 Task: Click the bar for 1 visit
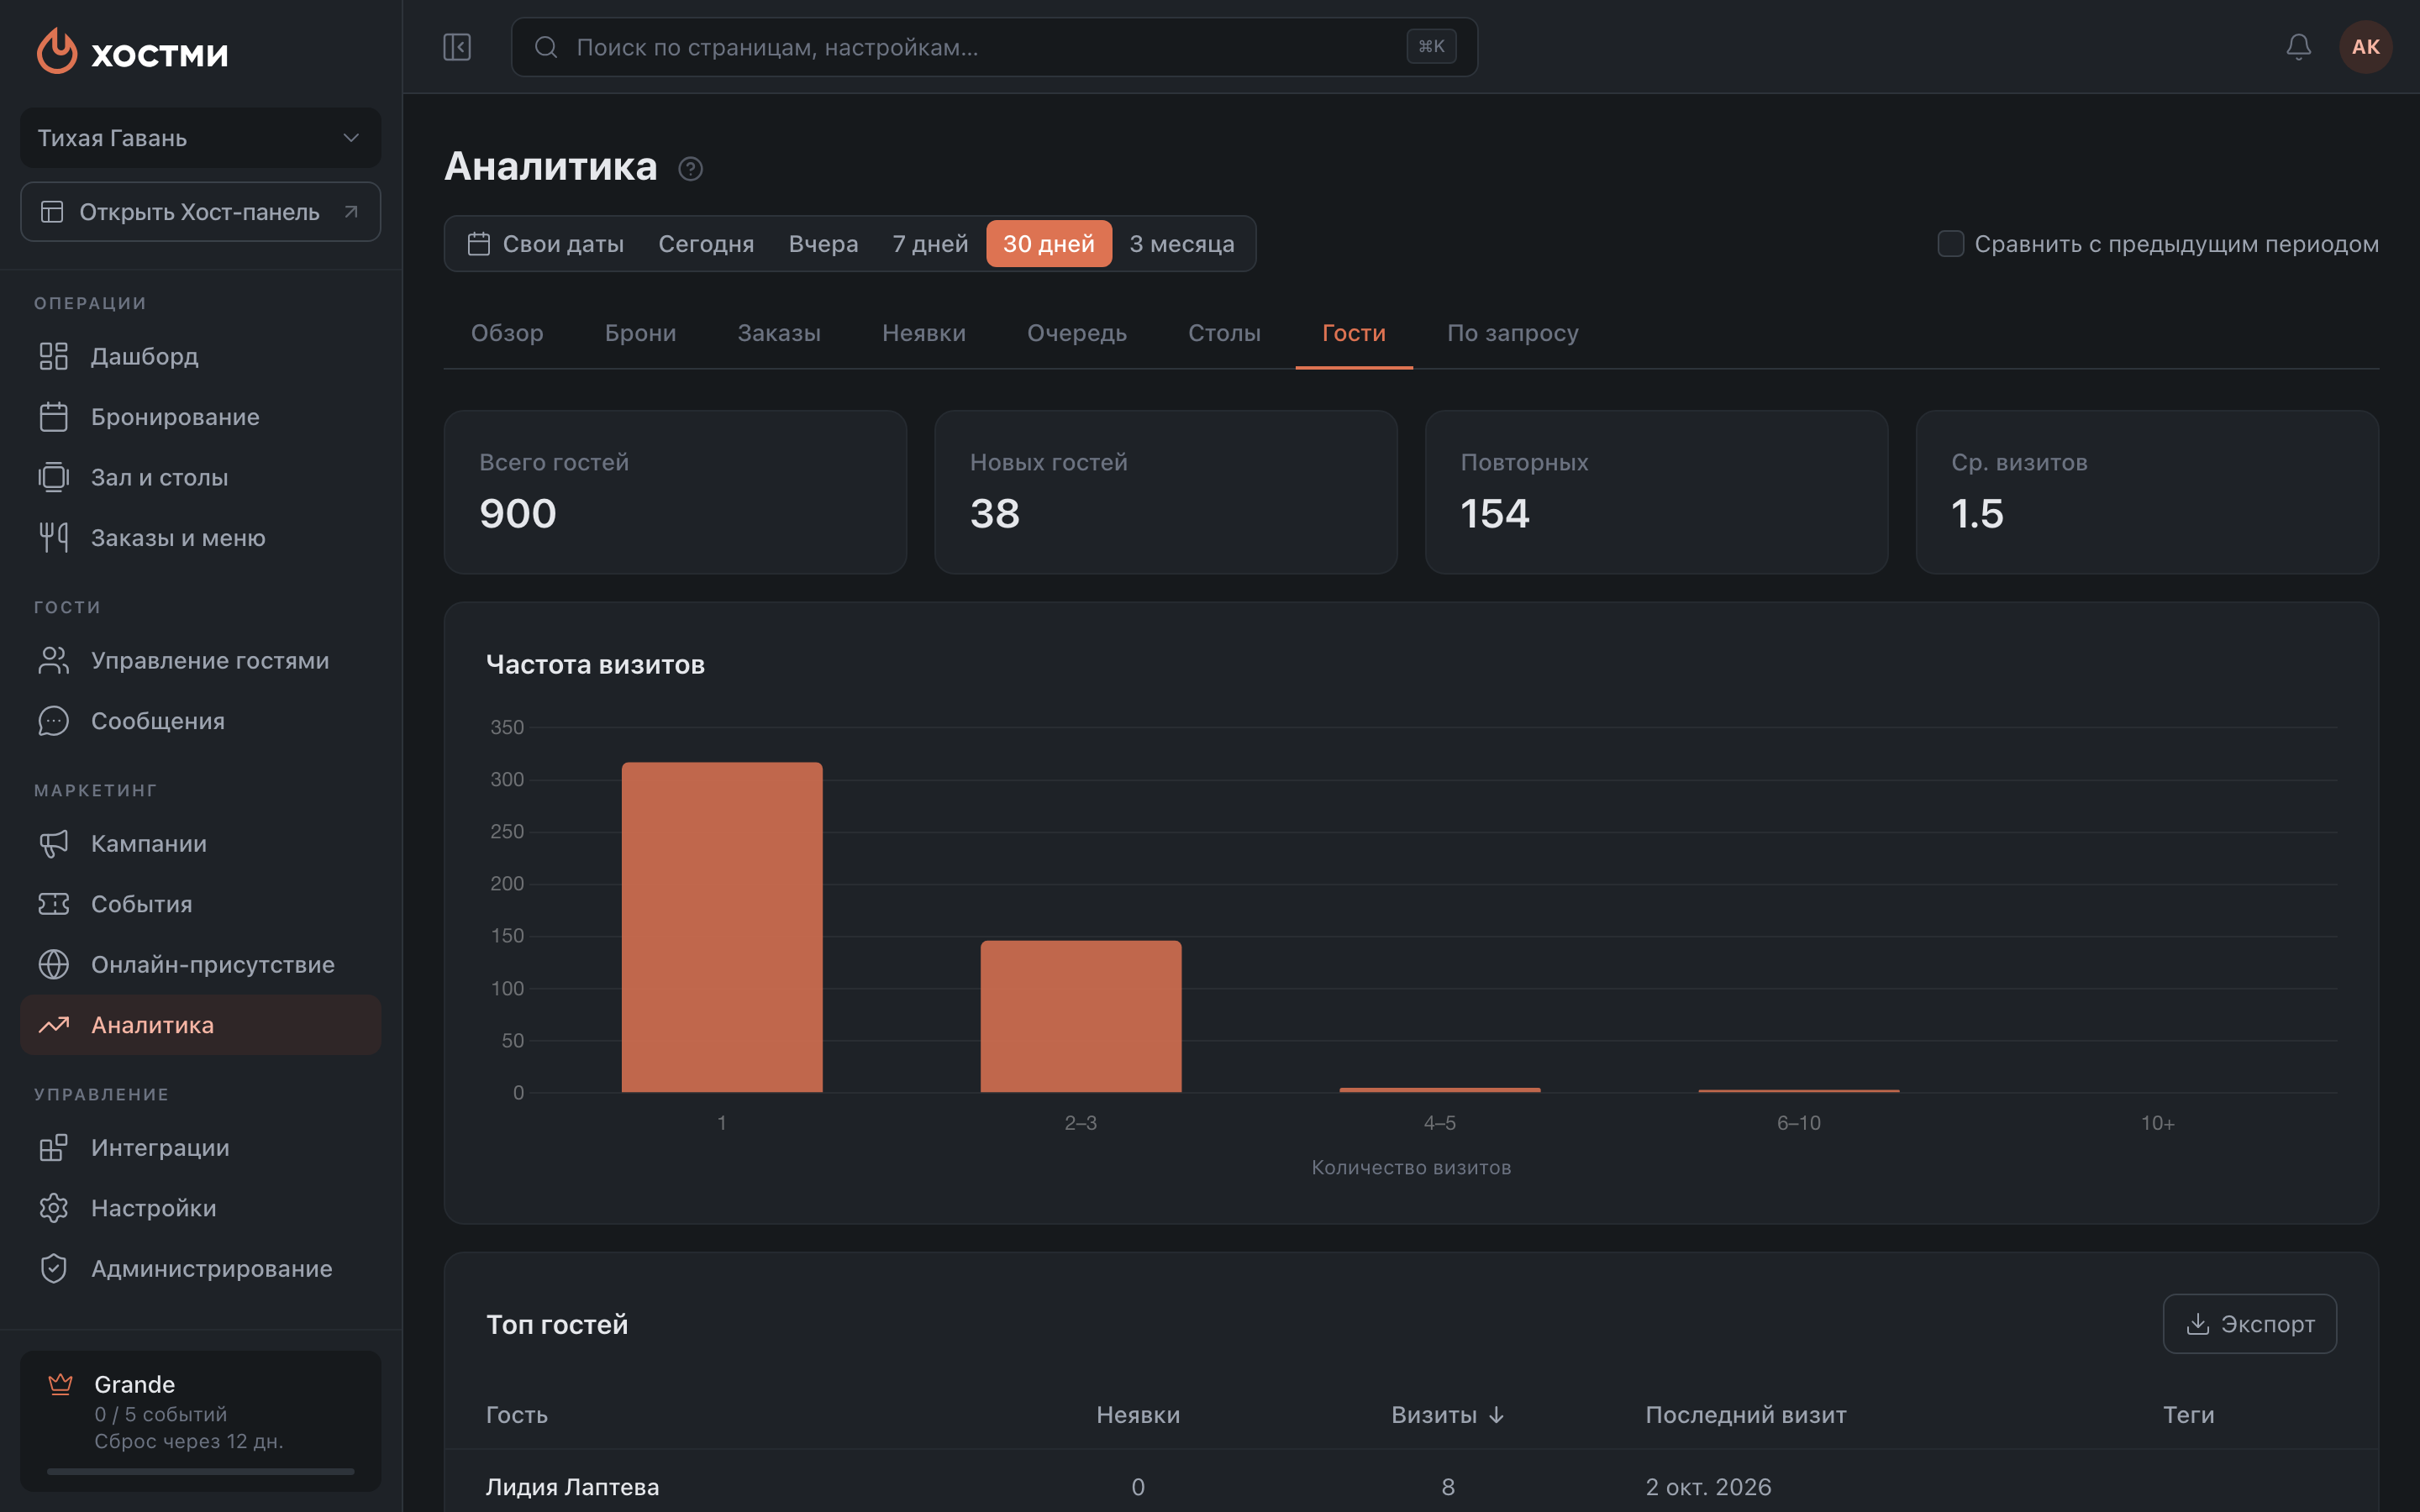tap(722, 927)
